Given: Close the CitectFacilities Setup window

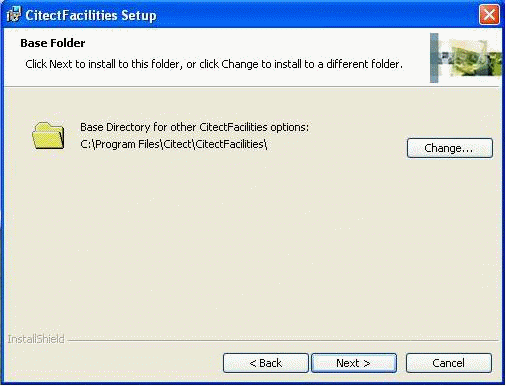Looking at the screenshot, I should point(489,15).
